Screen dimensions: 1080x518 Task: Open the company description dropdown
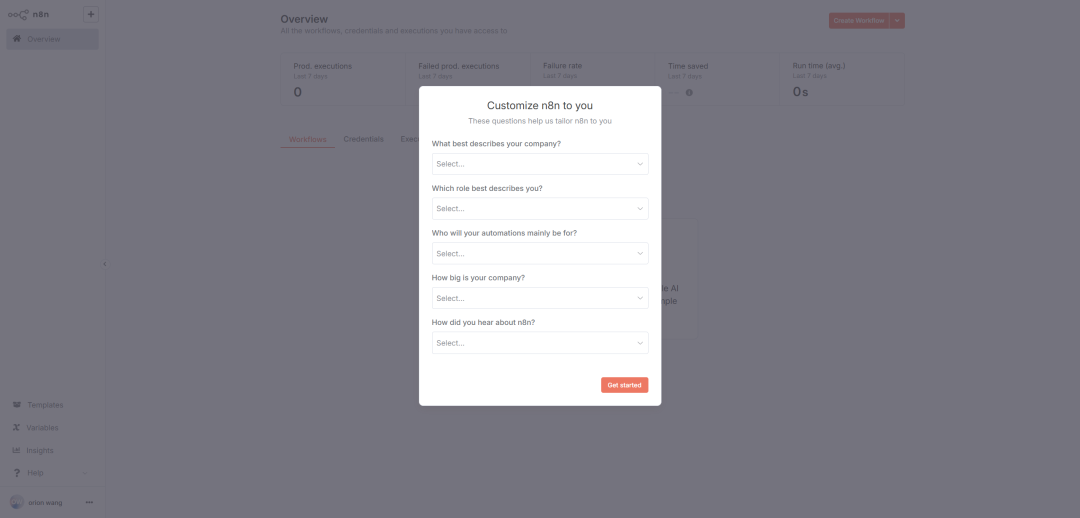tap(540, 164)
